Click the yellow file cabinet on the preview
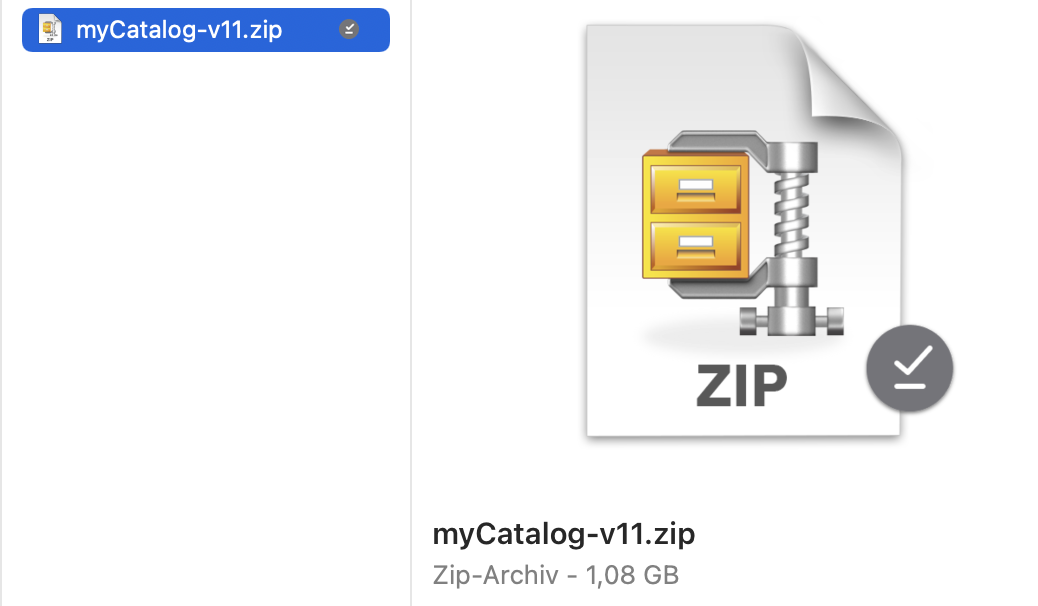 [x=696, y=215]
